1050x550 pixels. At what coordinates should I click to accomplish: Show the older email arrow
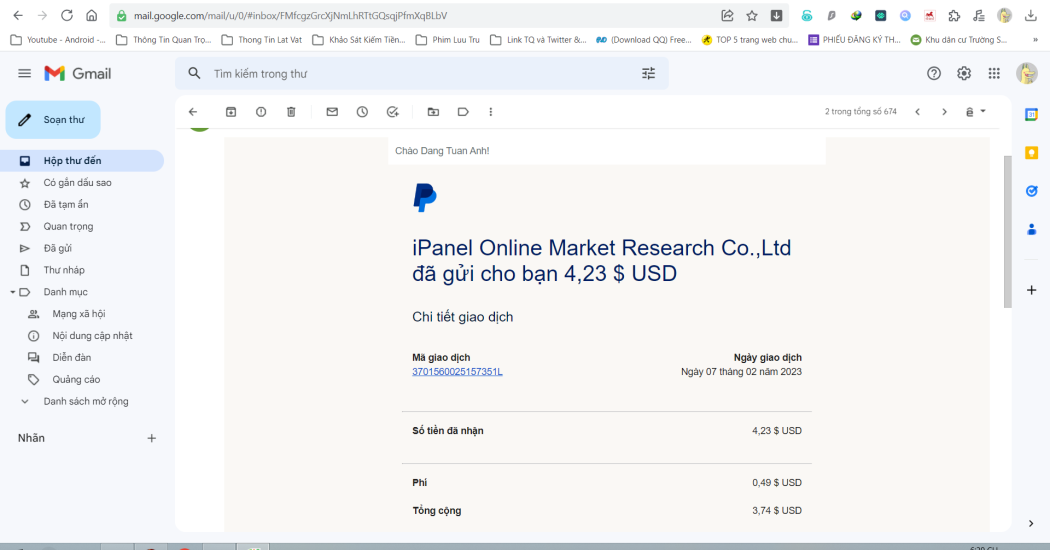point(944,112)
